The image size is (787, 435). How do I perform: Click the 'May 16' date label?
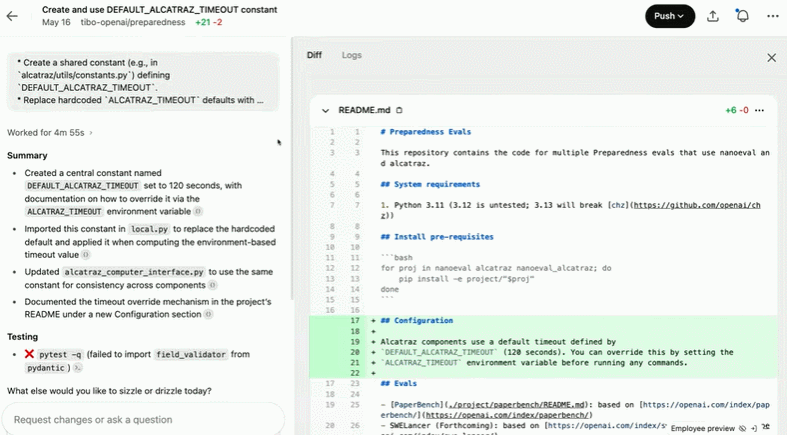pyautogui.click(x=56, y=22)
